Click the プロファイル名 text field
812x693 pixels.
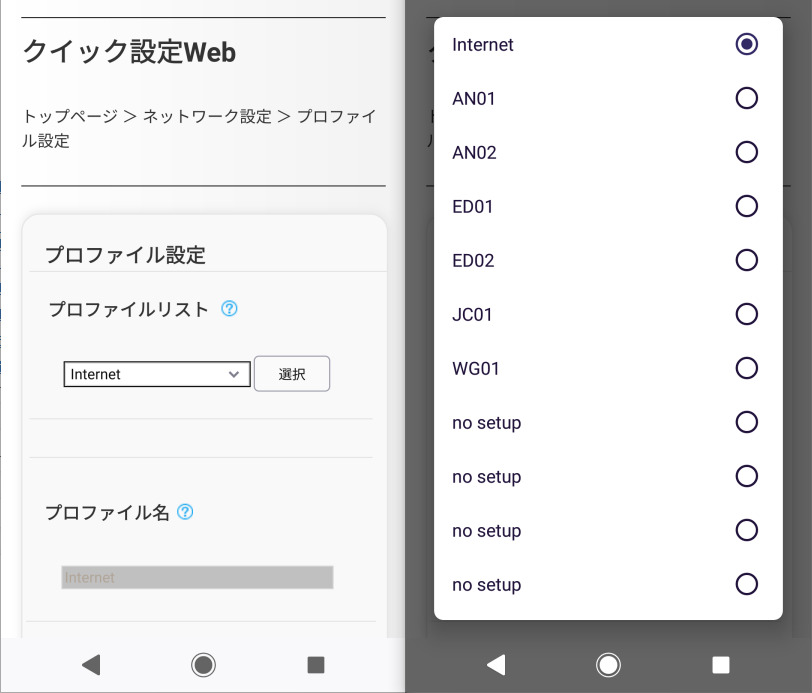point(197,577)
